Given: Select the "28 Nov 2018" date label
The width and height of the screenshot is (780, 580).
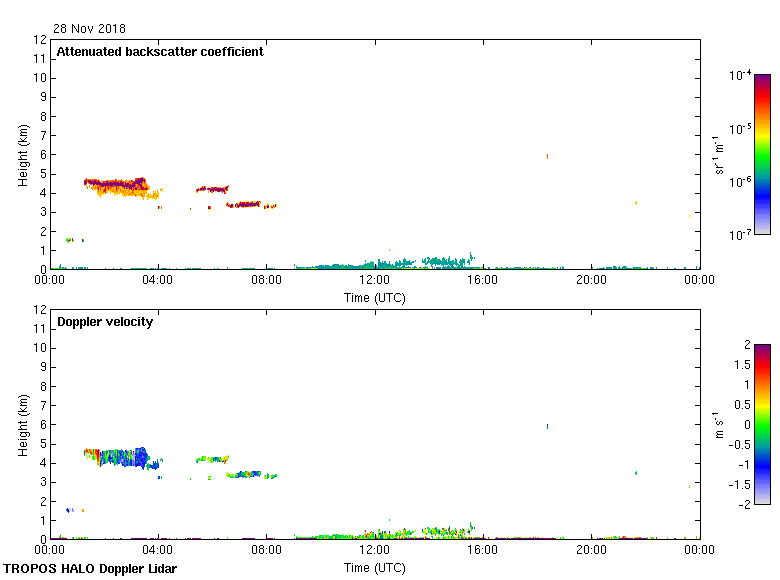Looking at the screenshot, I should pos(90,29).
